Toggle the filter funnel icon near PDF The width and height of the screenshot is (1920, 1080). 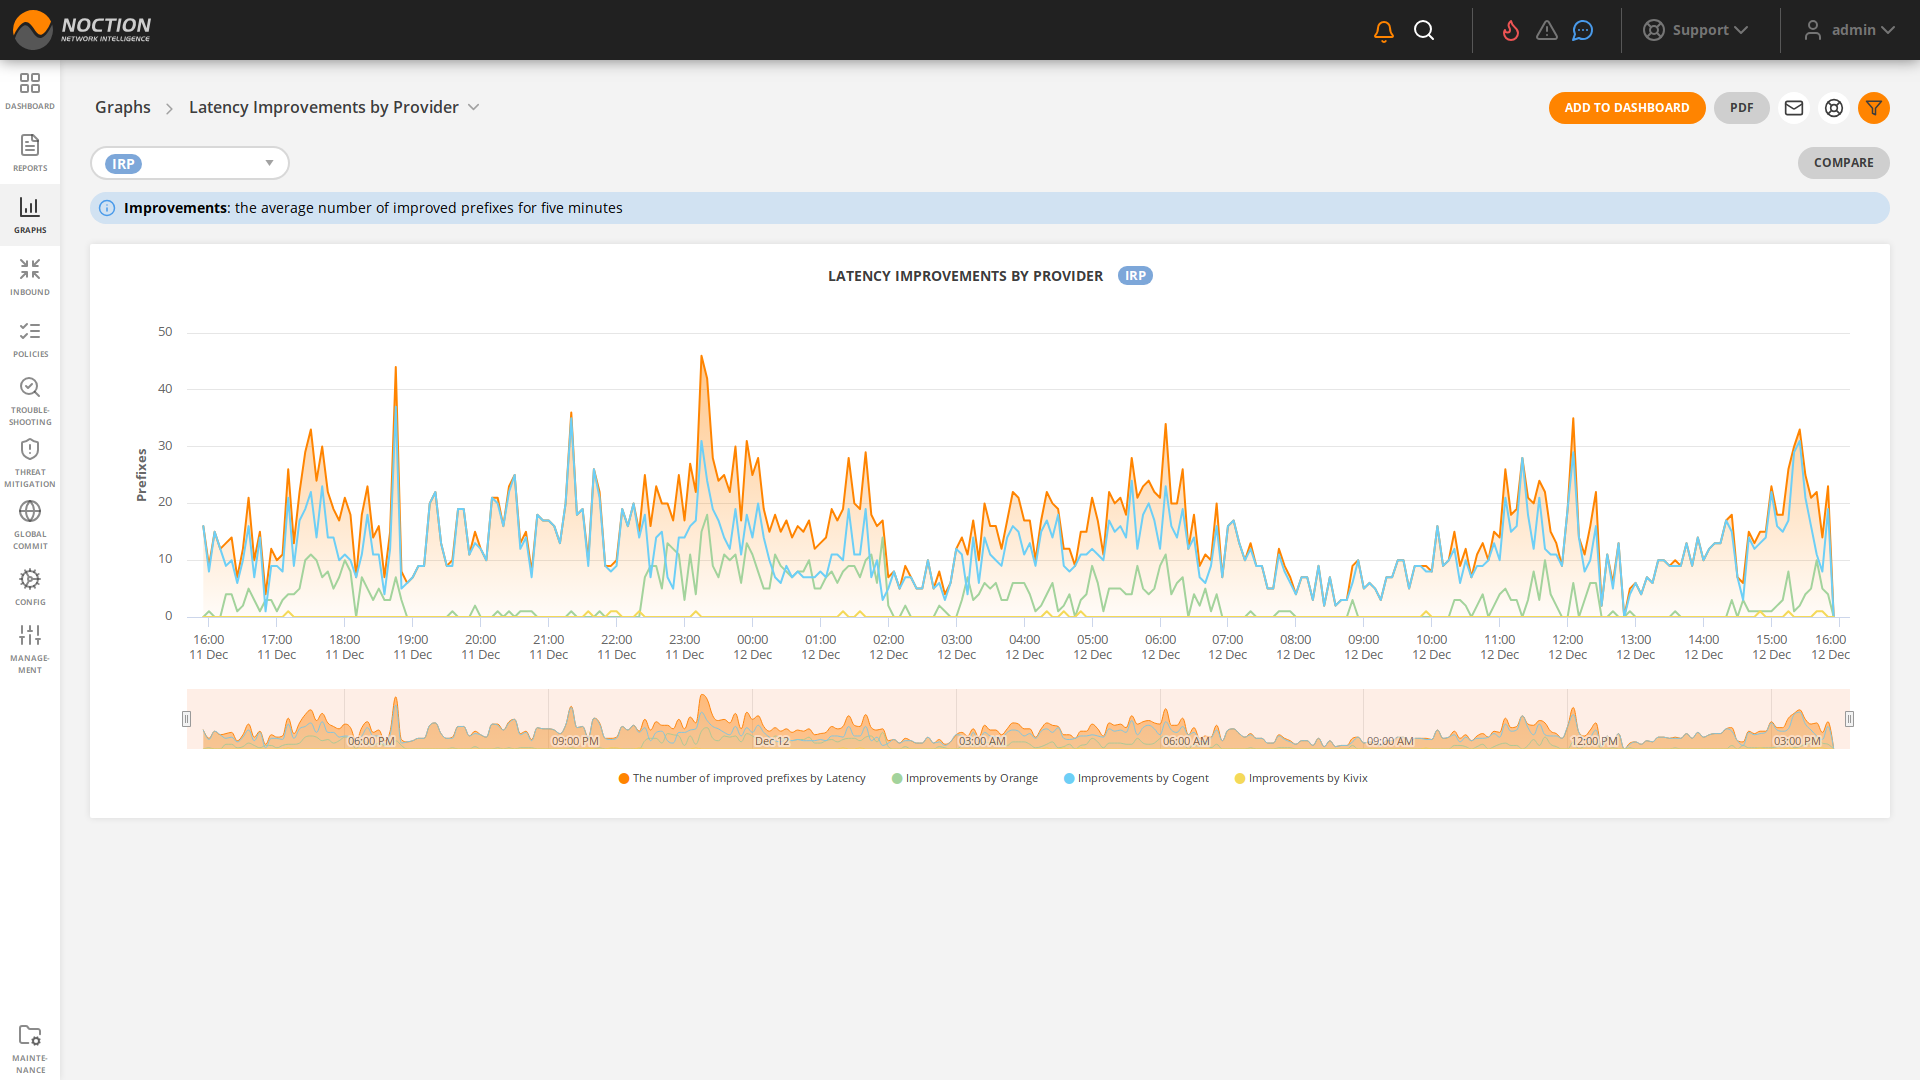tap(1874, 108)
